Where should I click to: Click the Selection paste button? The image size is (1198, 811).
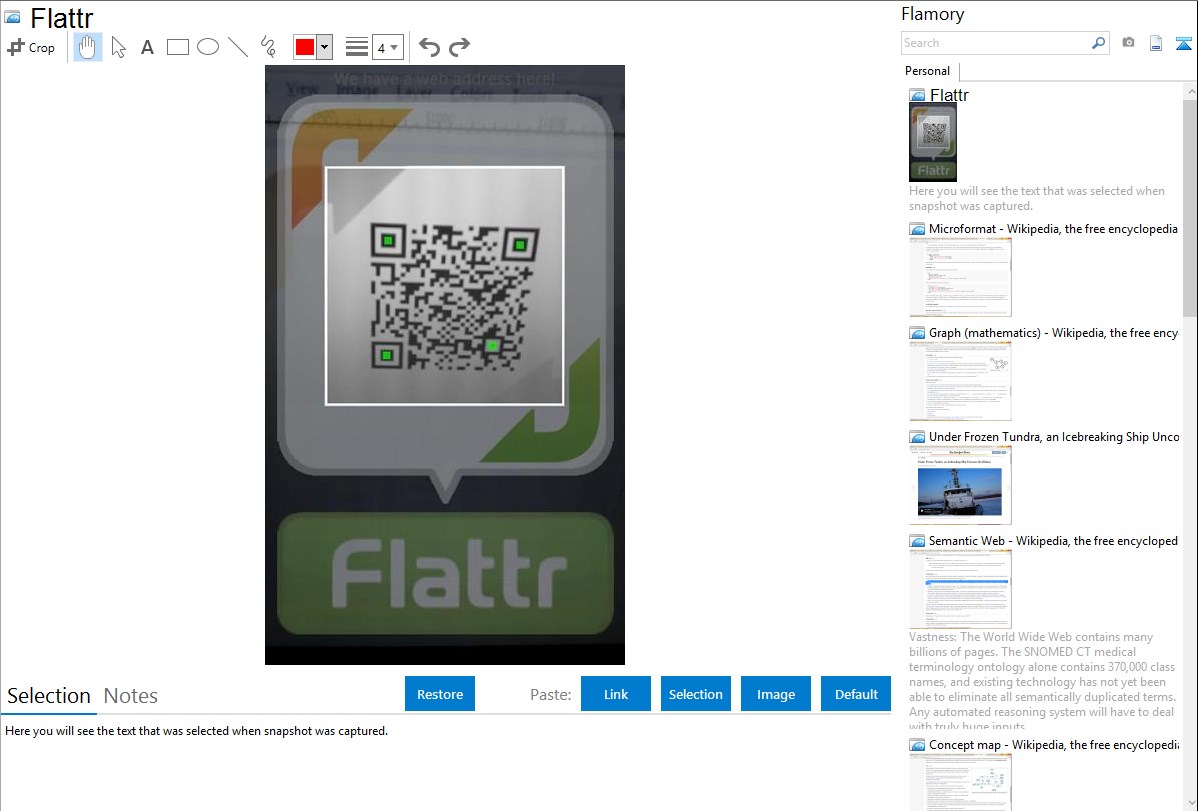point(696,694)
